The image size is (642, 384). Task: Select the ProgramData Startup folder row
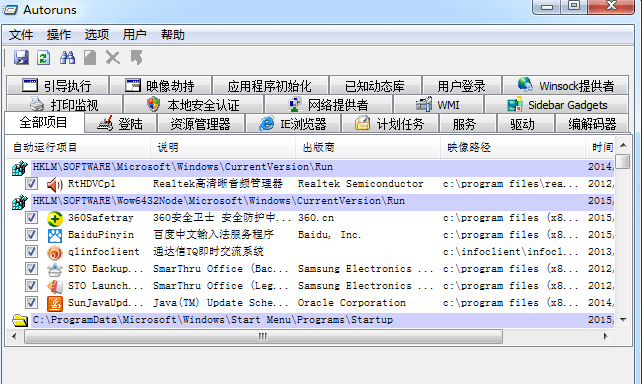click(x=312, y=320)
